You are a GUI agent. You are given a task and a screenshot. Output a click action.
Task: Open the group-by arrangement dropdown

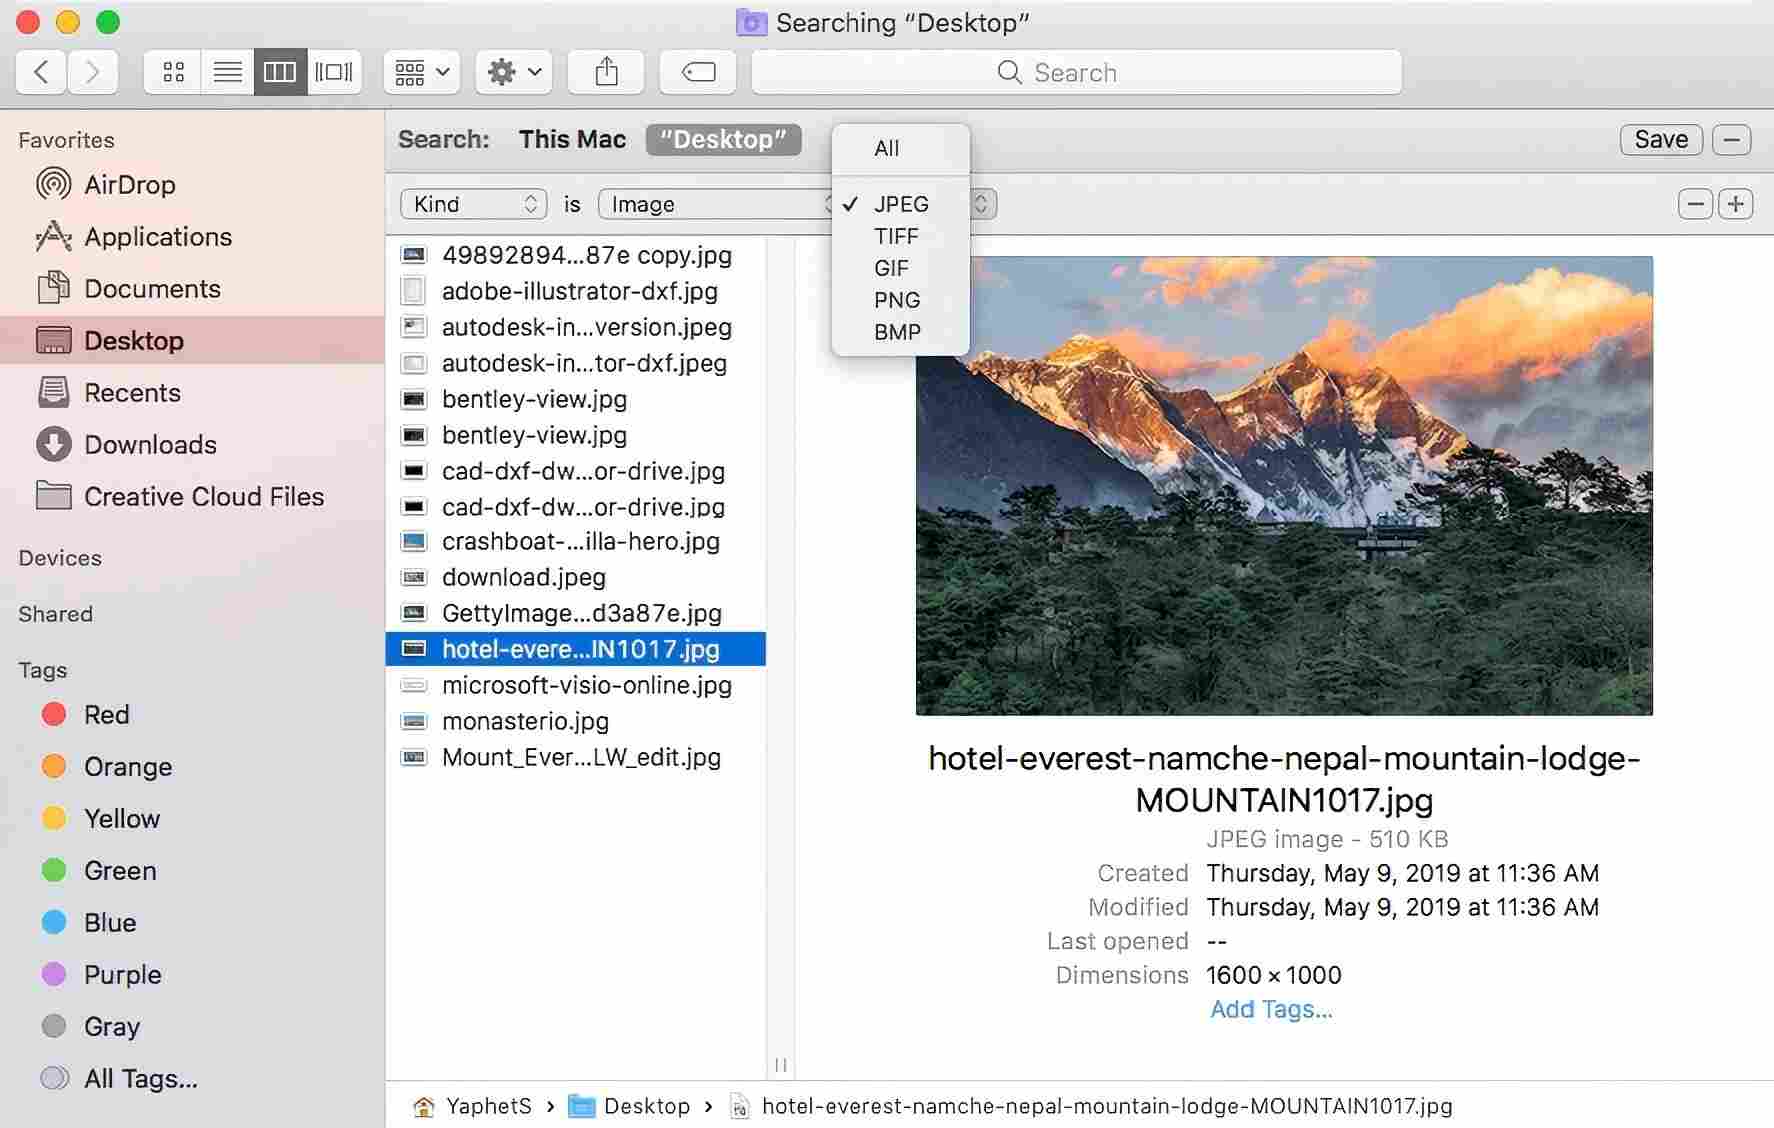click(x=421, y=72)
